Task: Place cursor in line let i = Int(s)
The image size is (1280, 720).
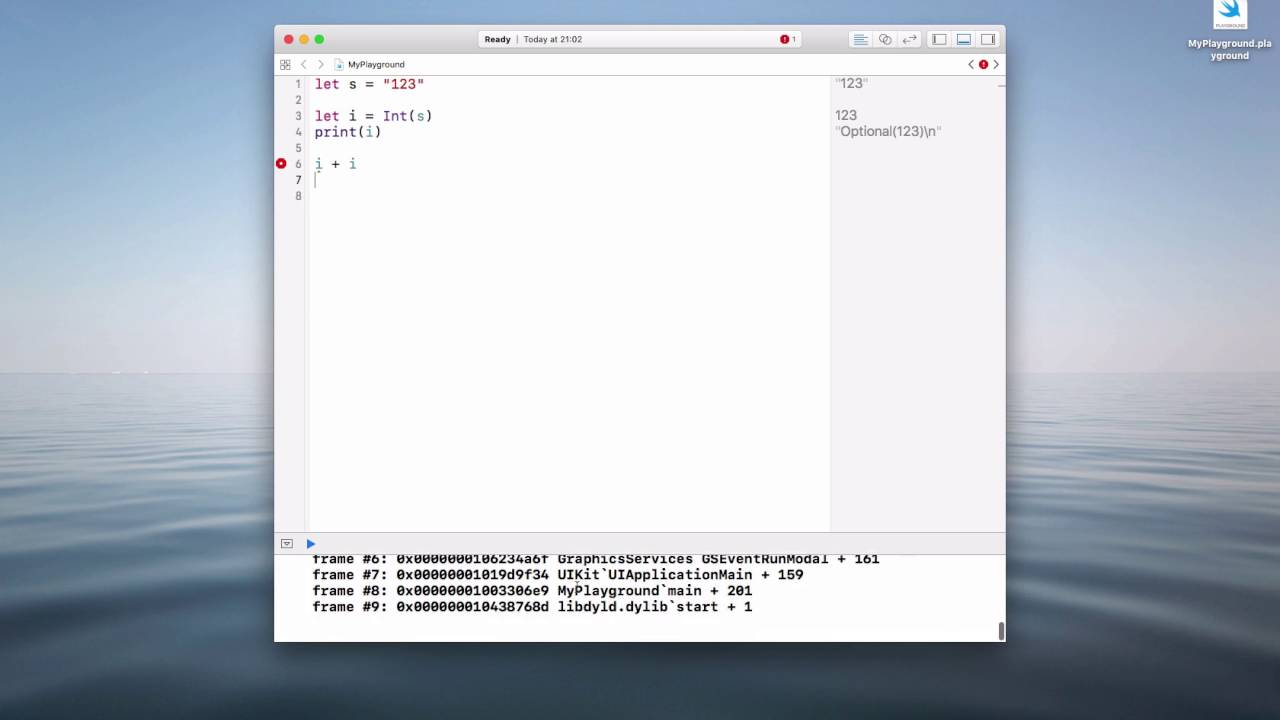Action: point(373,116)
